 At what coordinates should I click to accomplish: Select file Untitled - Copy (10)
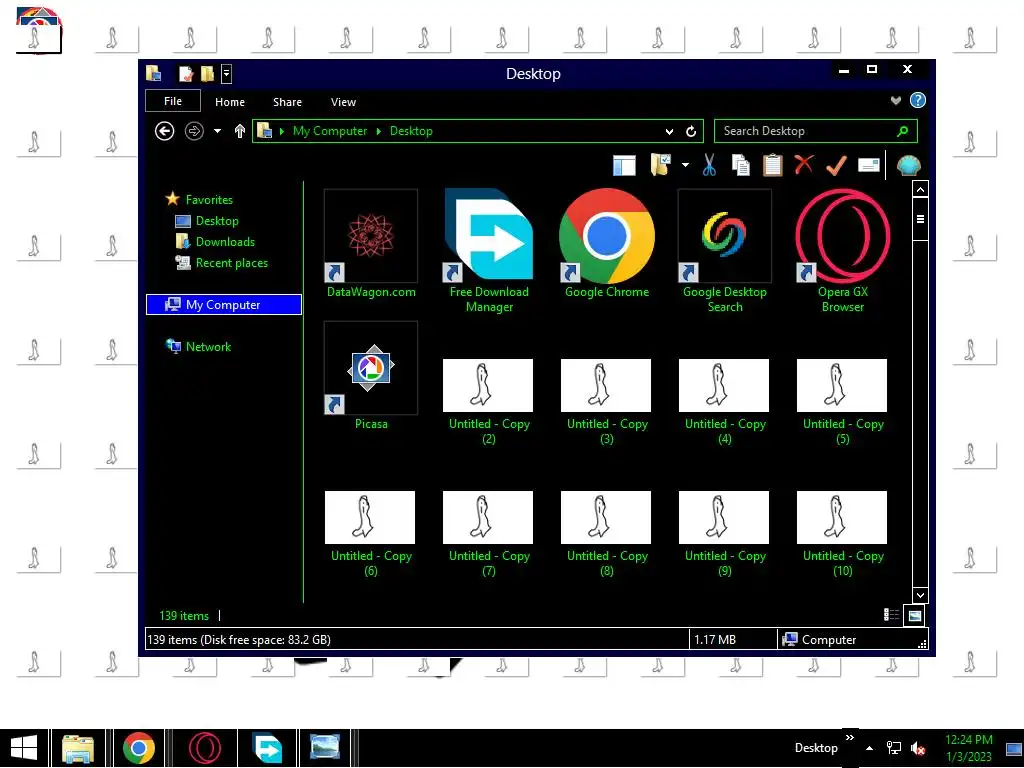click(842, 534)
